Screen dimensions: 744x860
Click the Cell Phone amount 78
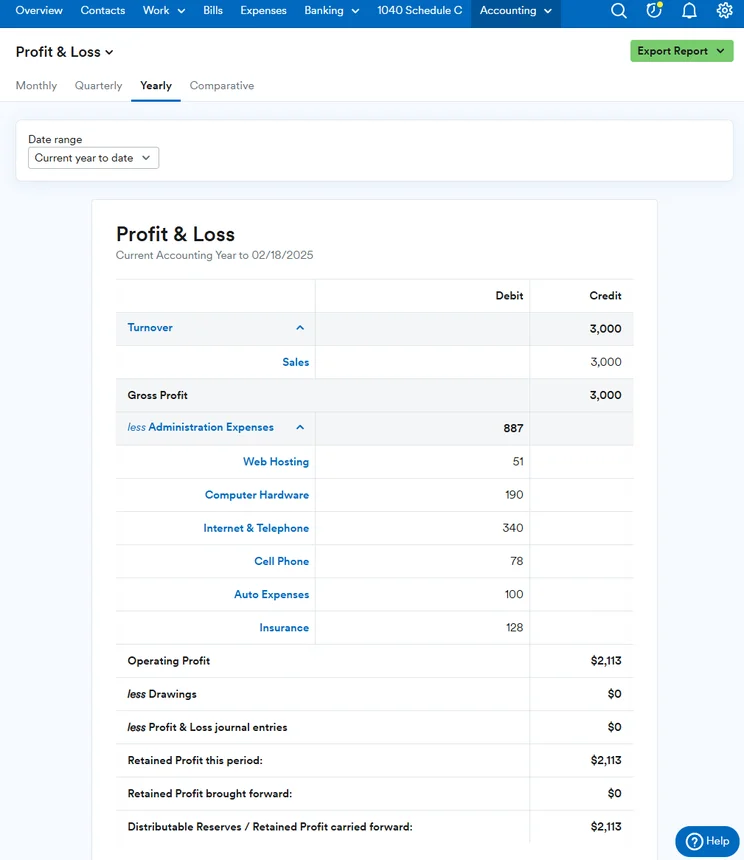(516, 561)
